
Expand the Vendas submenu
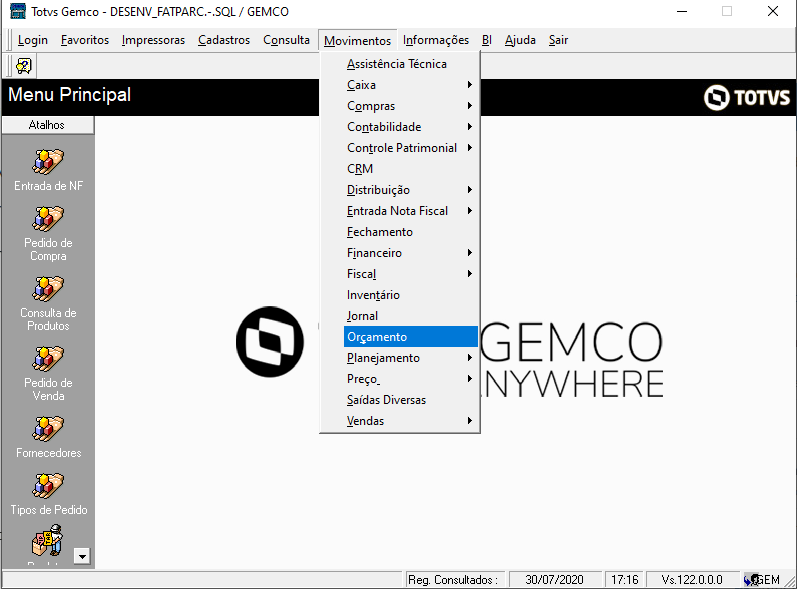pyautogui.click(x=400, y=421)
